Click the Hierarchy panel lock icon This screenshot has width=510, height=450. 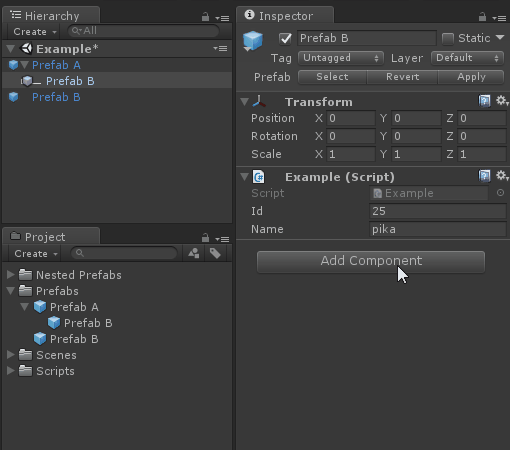pos(206,17)
